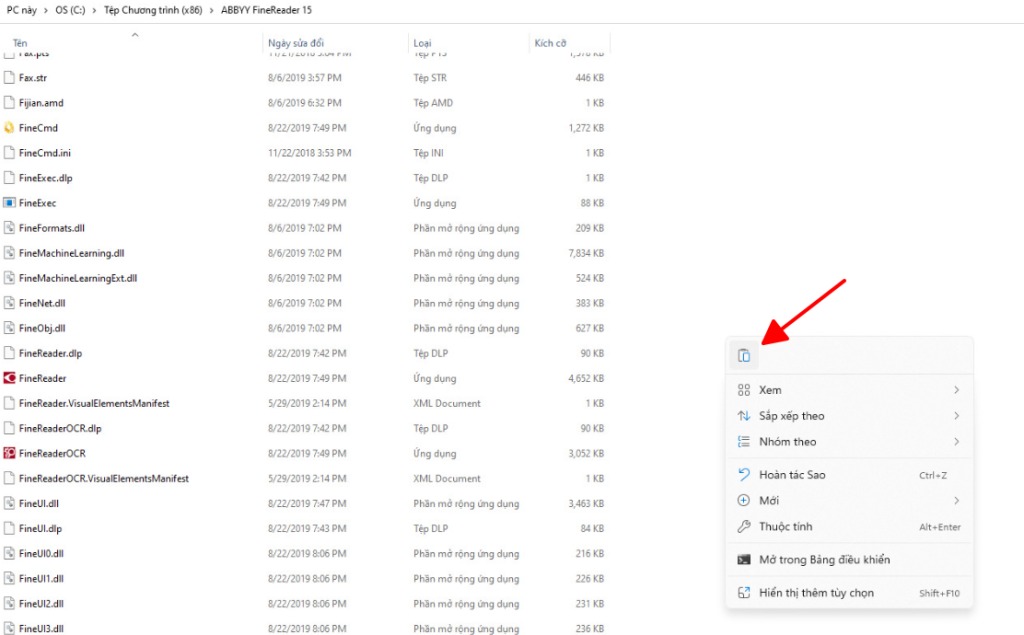Go to OS (C:) in breadcrumb

[x=71, y=10]
